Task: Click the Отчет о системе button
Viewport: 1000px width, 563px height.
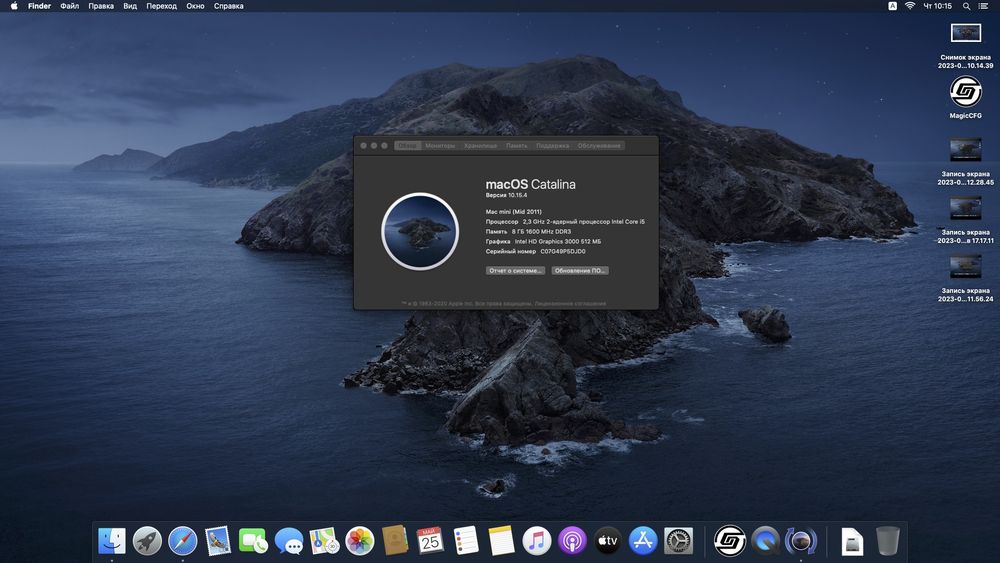Action: point(515,271)
